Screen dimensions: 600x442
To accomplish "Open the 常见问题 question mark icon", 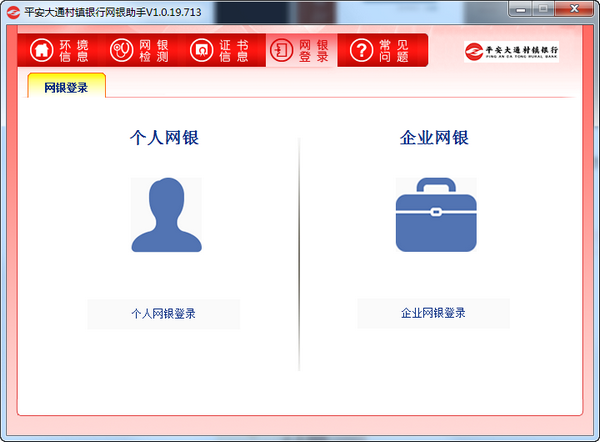I will [361, 50].
